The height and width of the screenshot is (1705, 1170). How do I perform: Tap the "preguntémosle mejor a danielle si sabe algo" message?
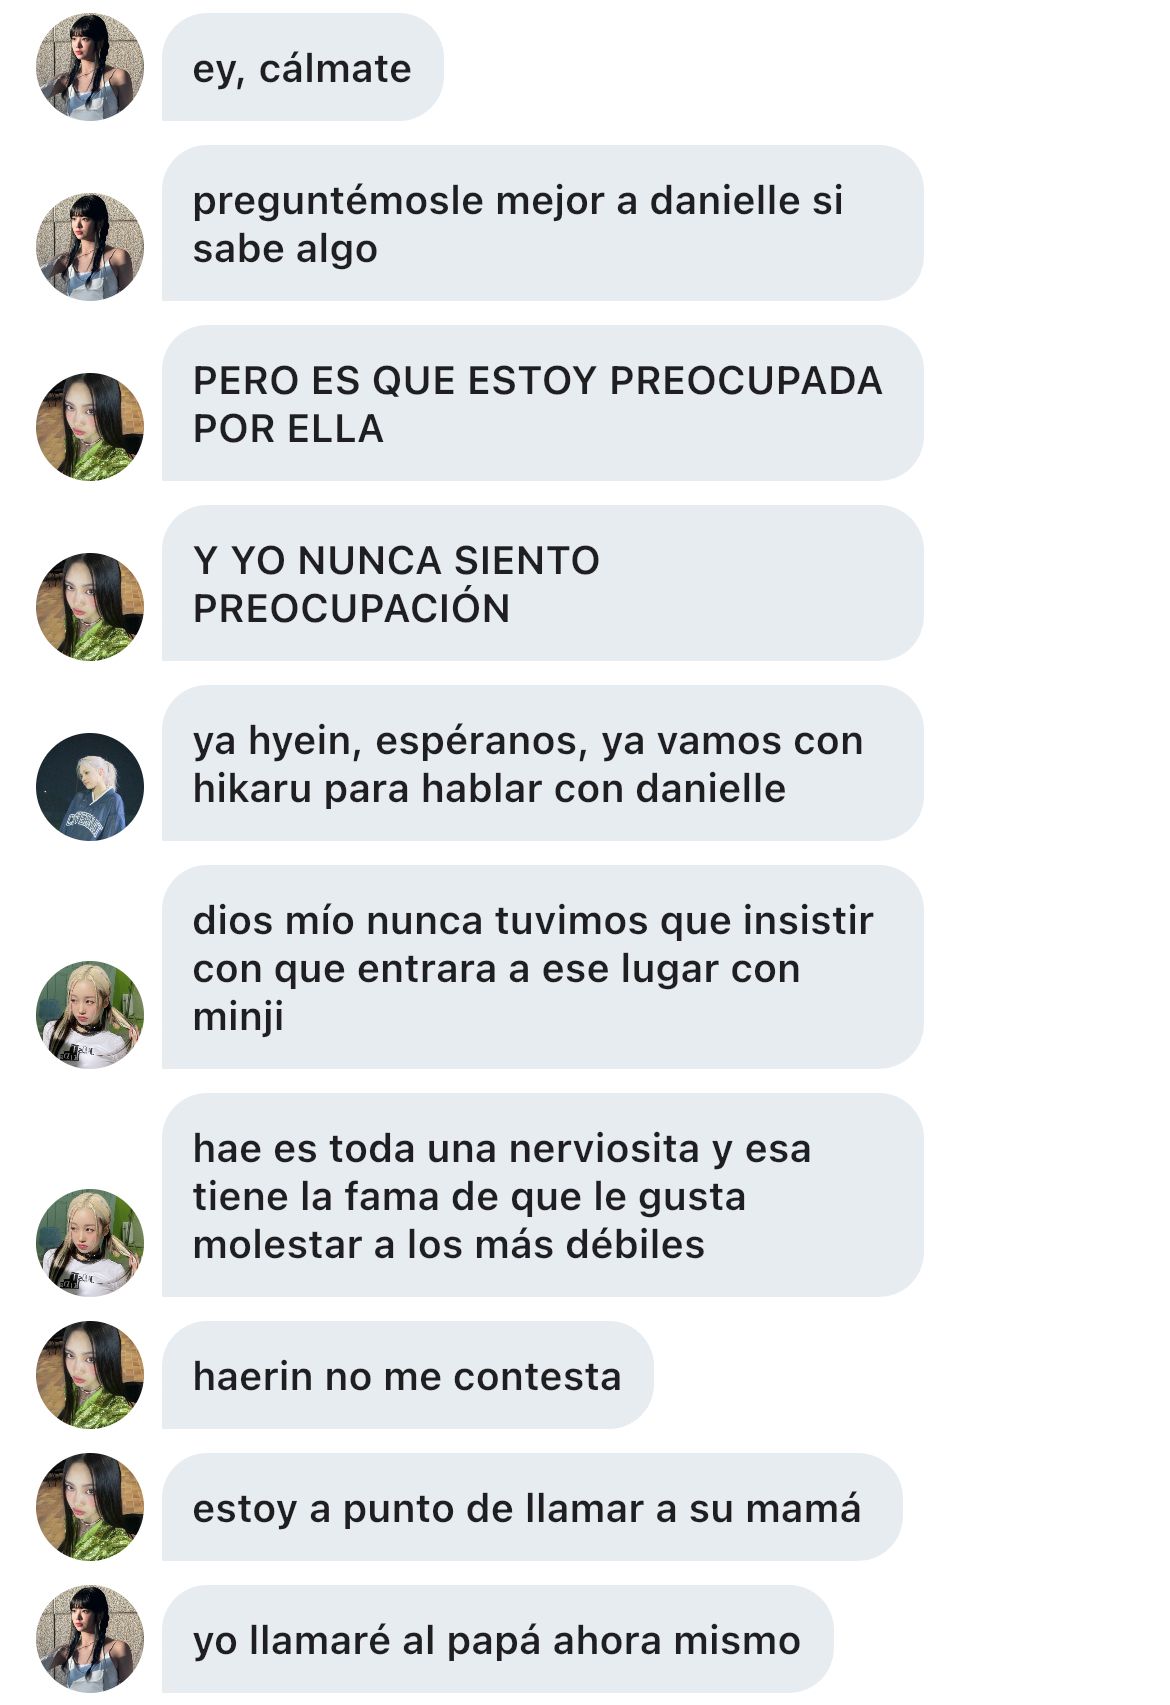[543, 223]
